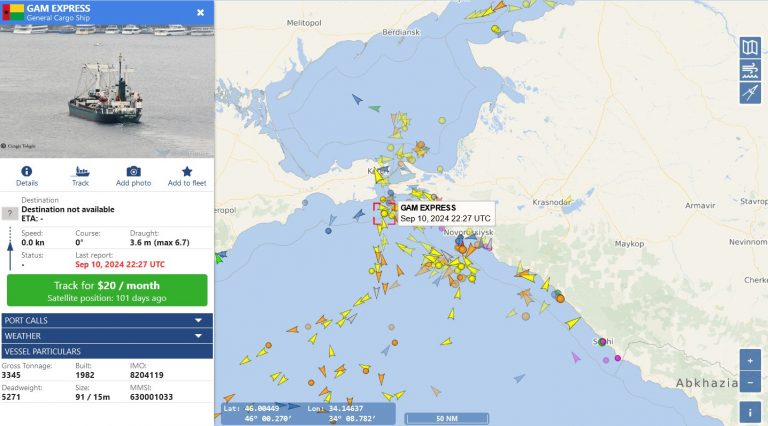This screenshot has width=768, height=426.
Task: Click Add photo camera icon
Action: [133, 176]
